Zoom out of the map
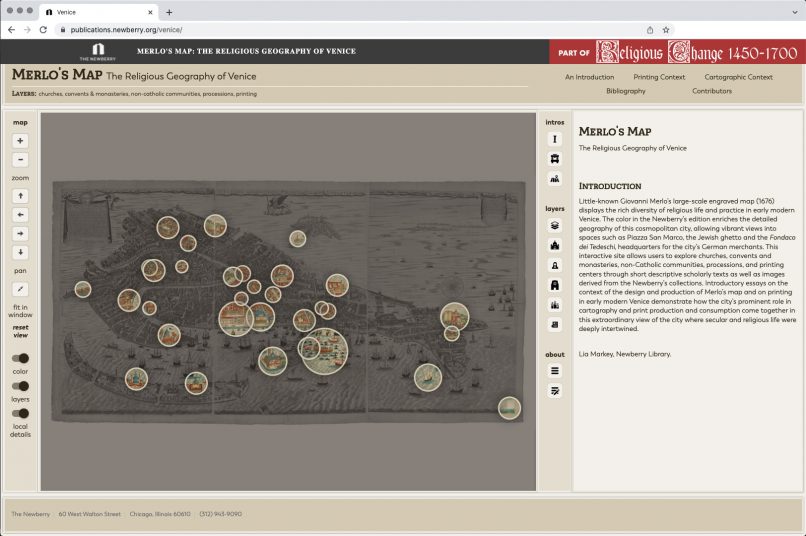 click(21, 160)
